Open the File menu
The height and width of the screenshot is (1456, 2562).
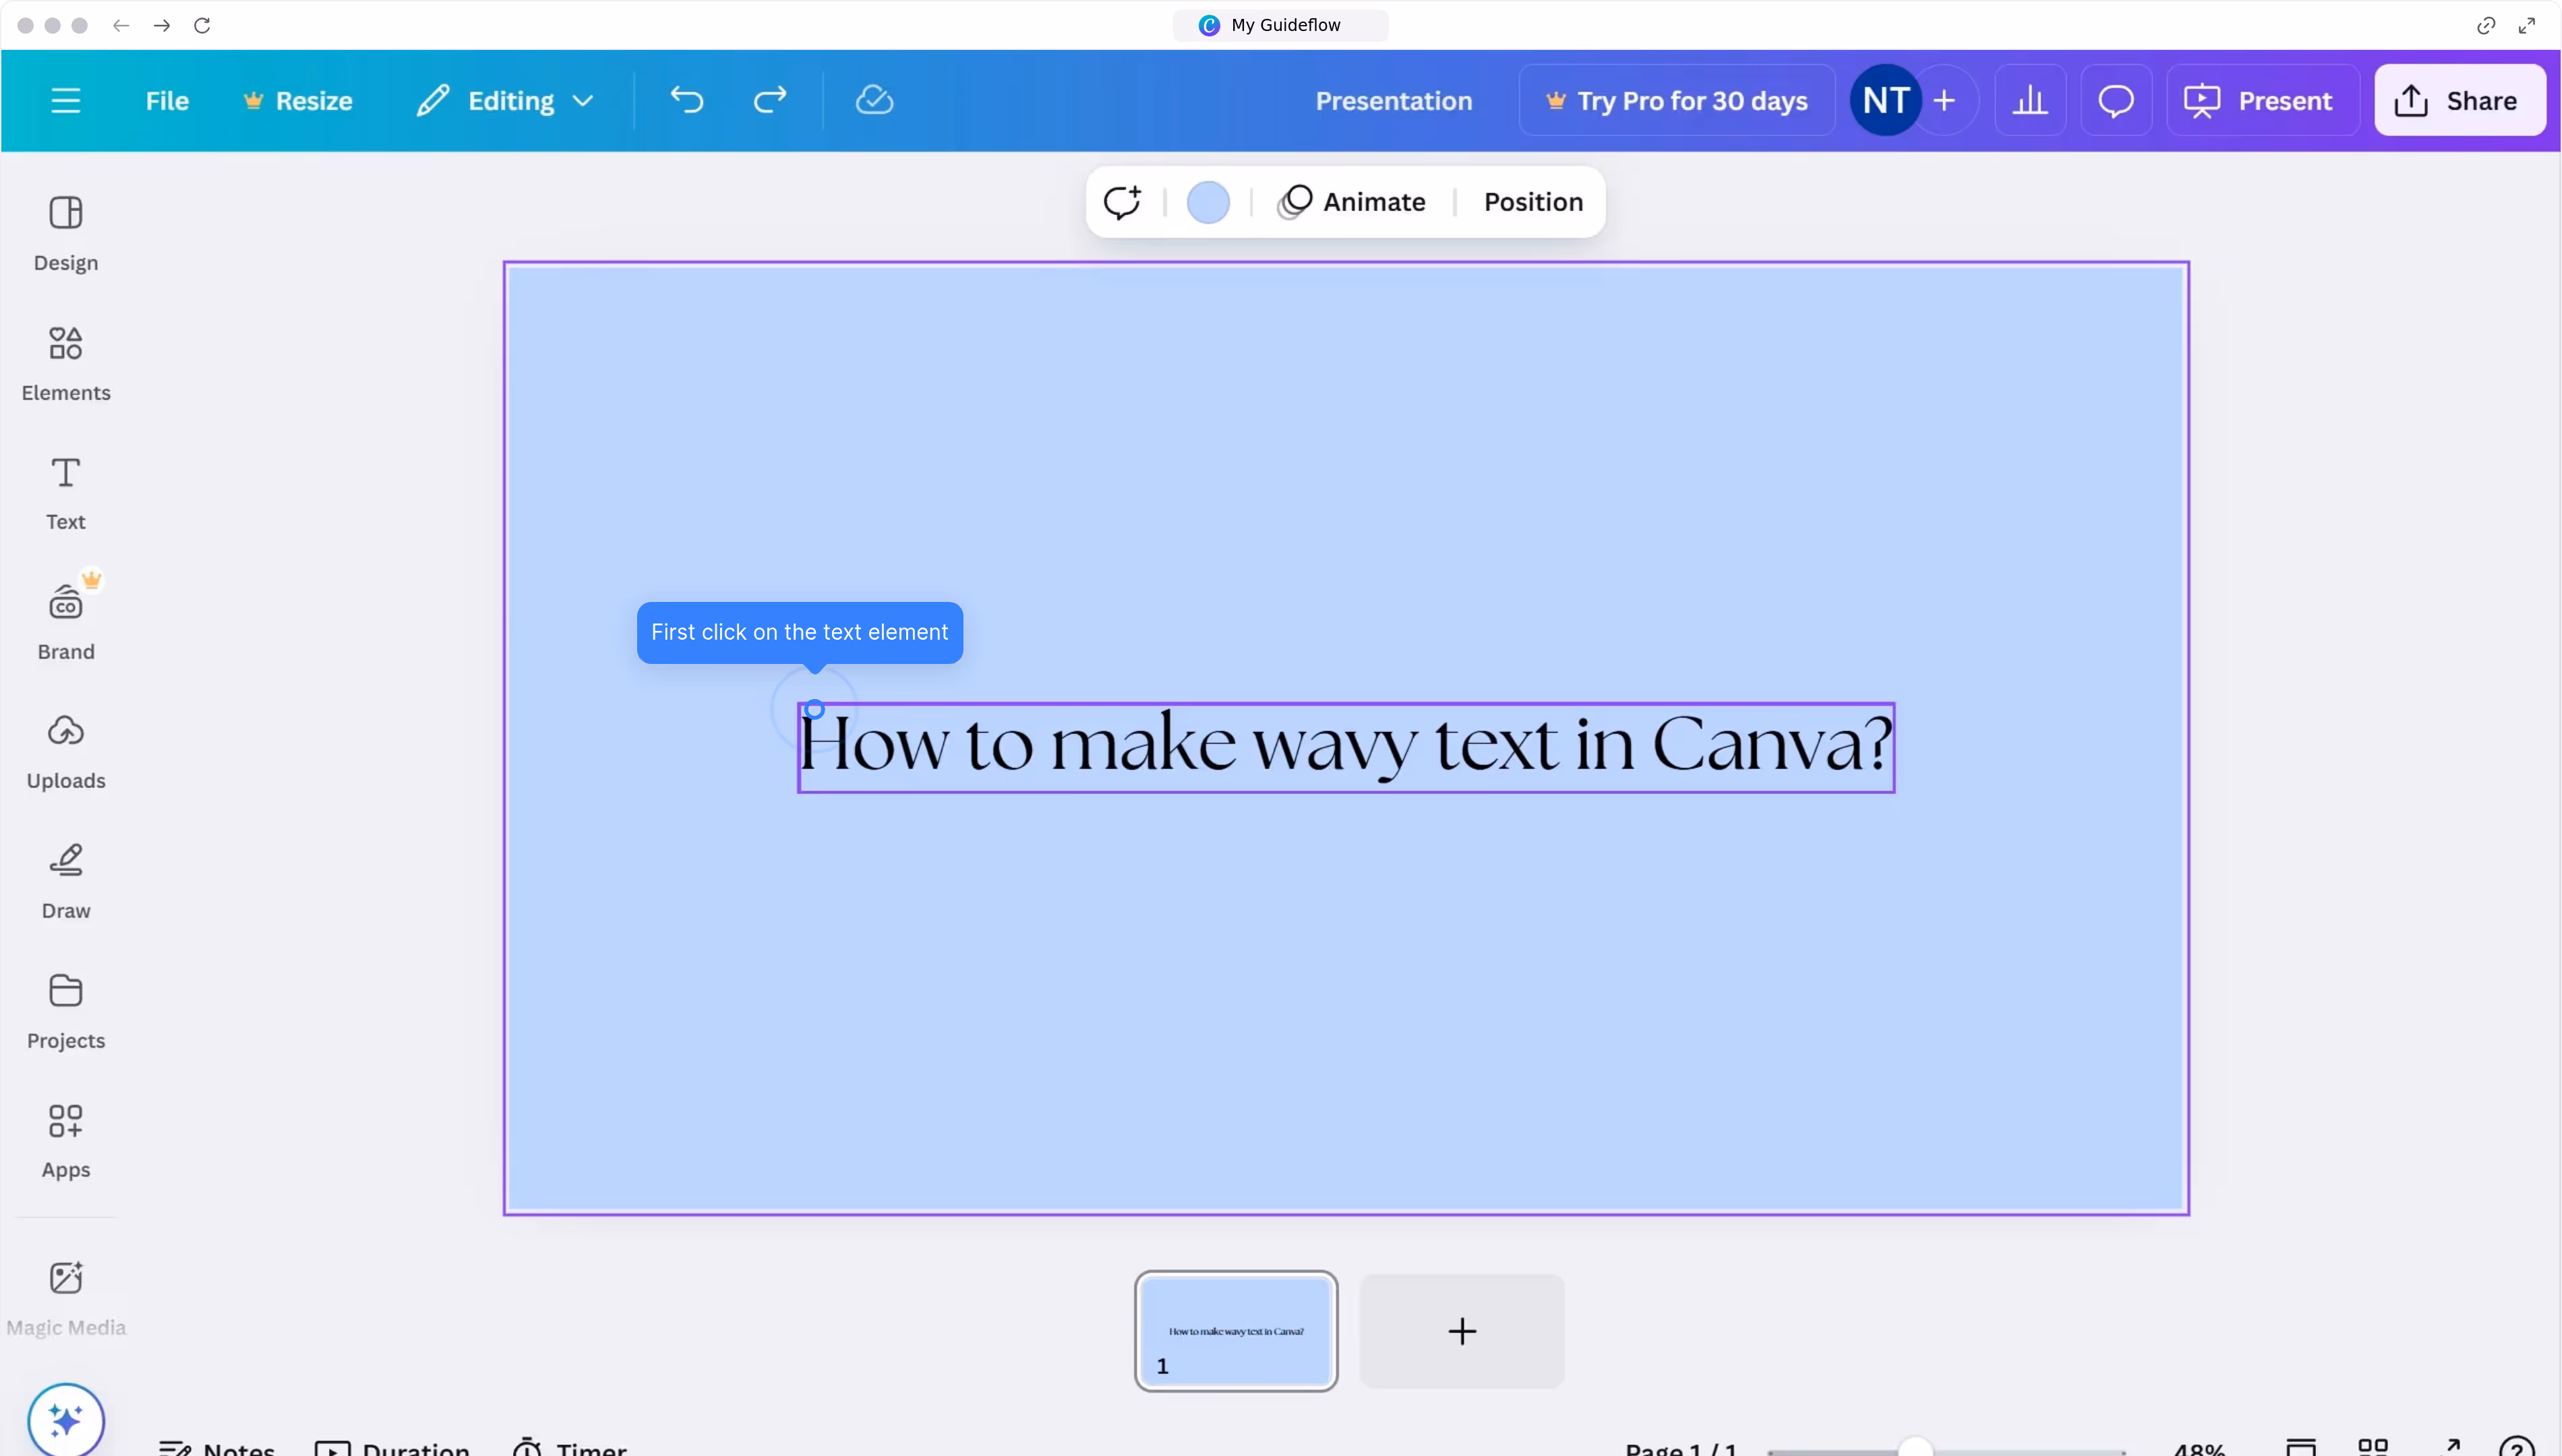click(167, 100)
